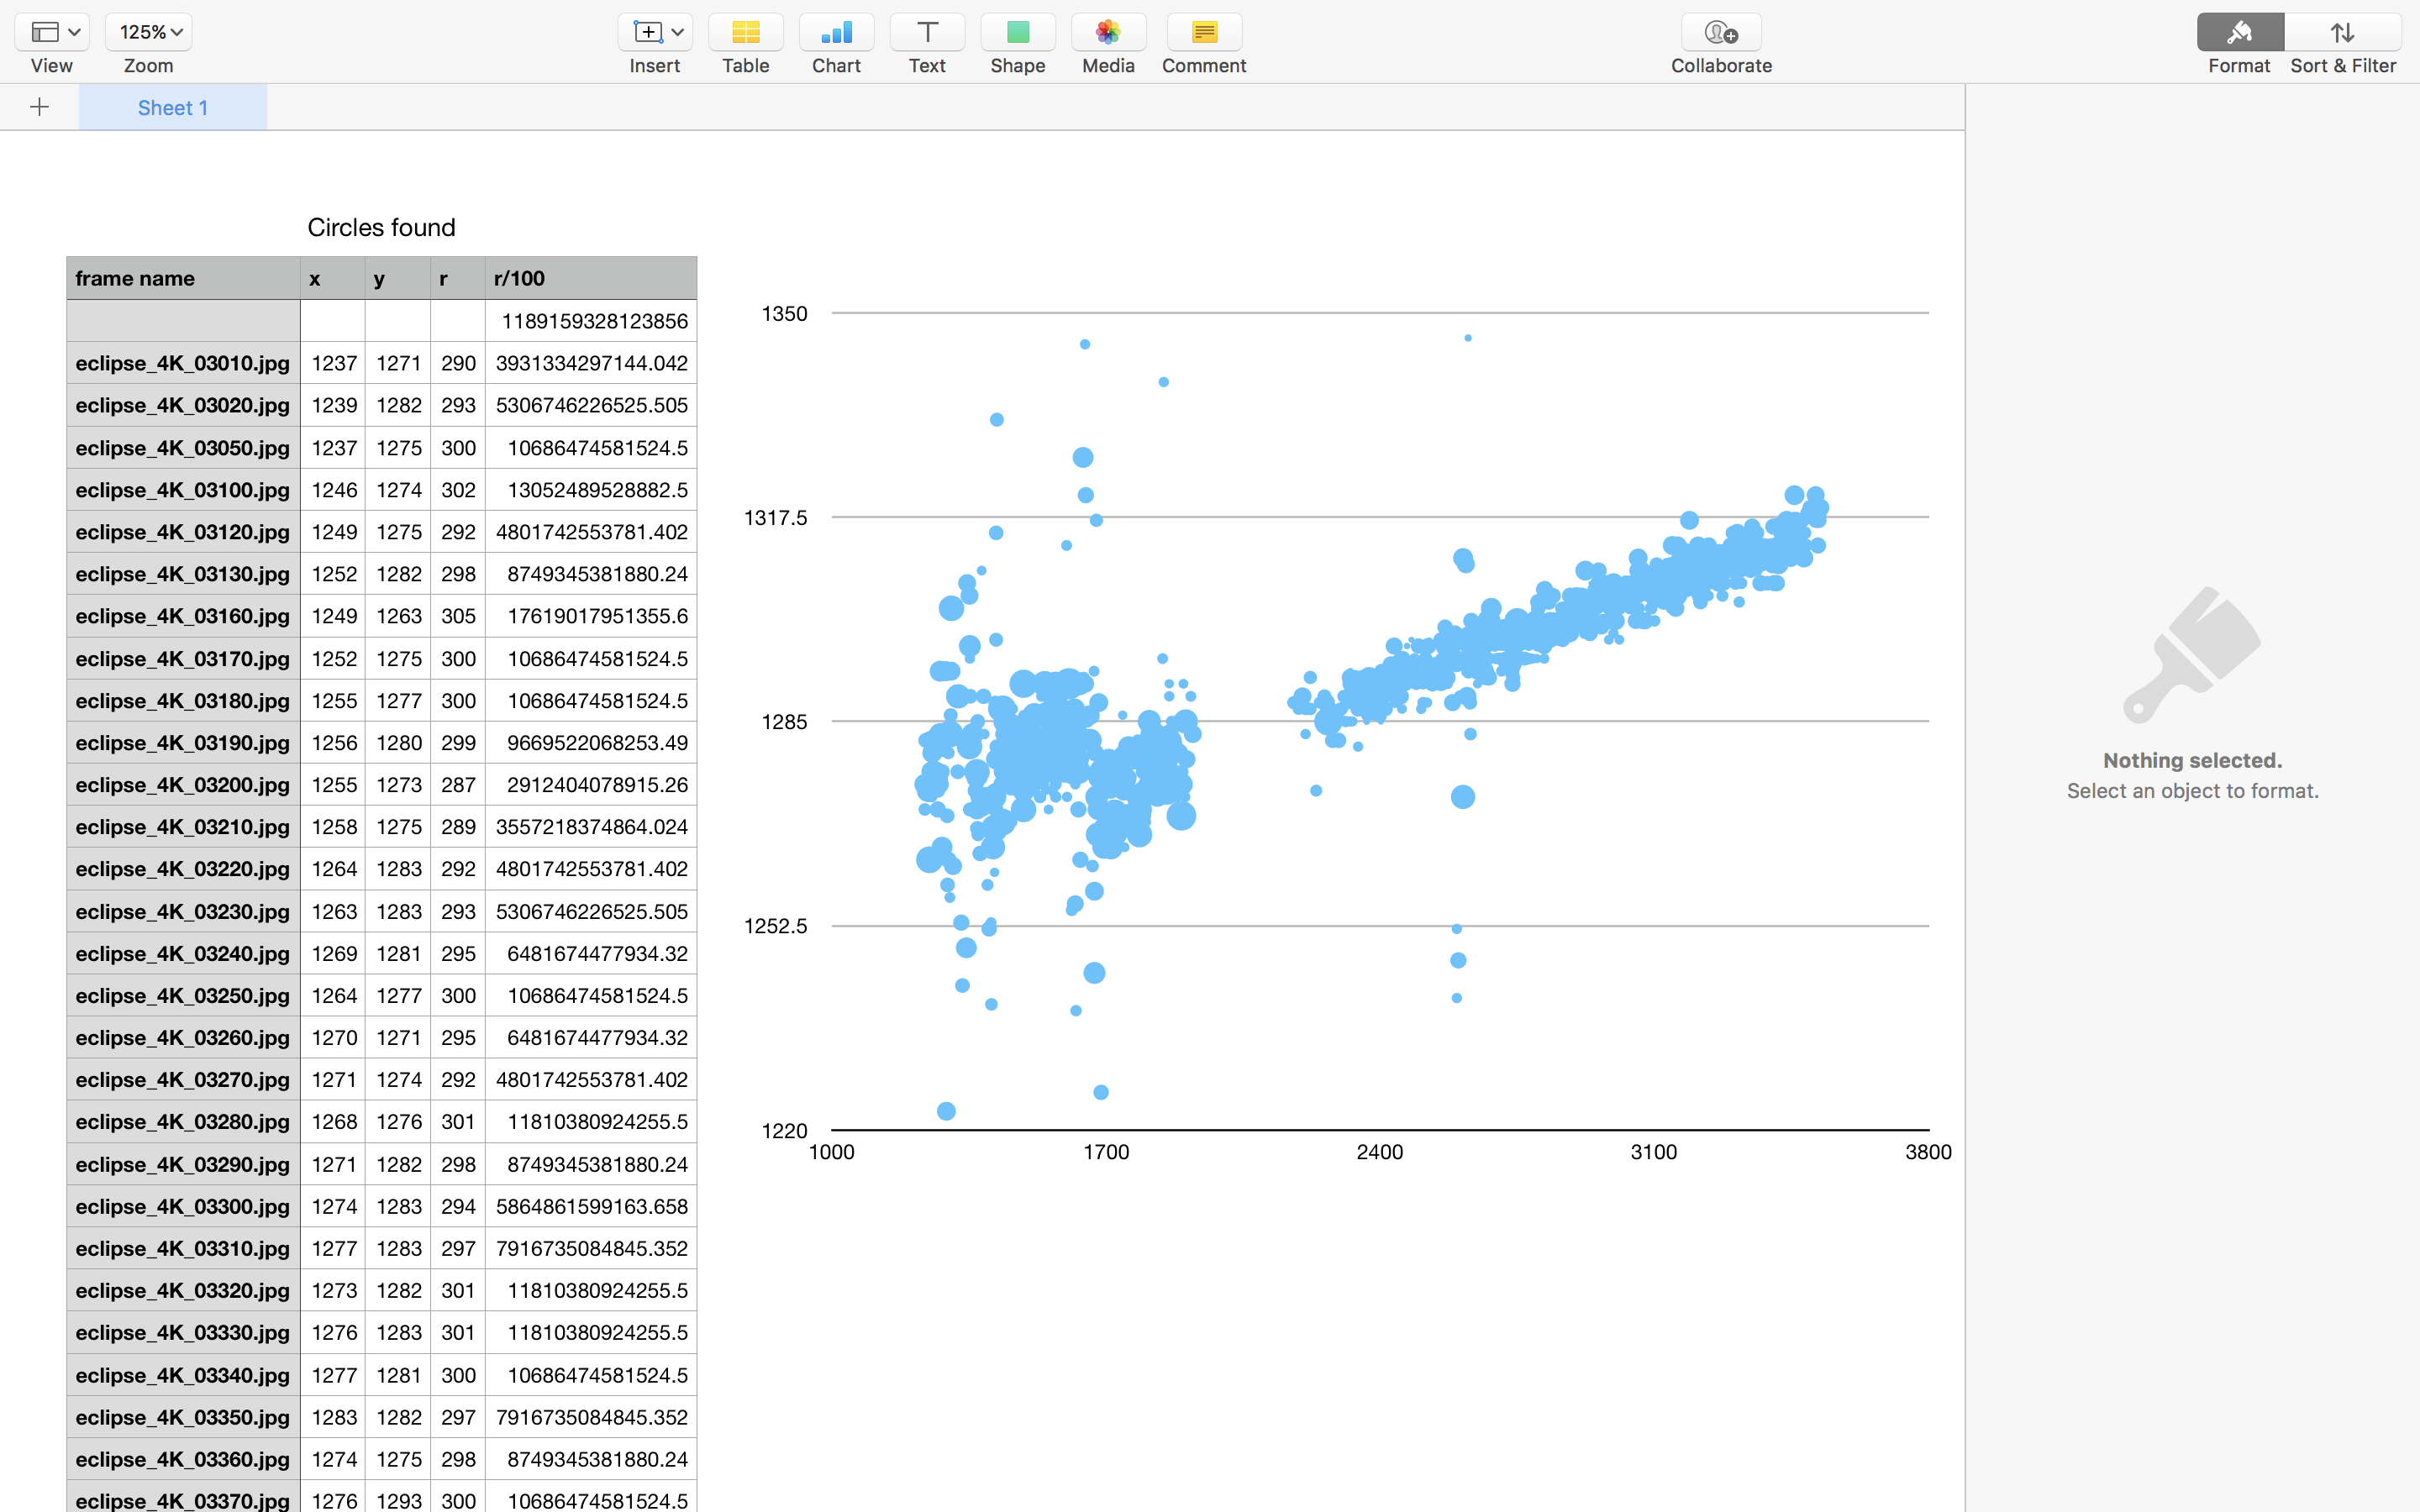Click the Comment icon in toolbar
Screen dimensions: 2420x1512
coord(1204,29)
